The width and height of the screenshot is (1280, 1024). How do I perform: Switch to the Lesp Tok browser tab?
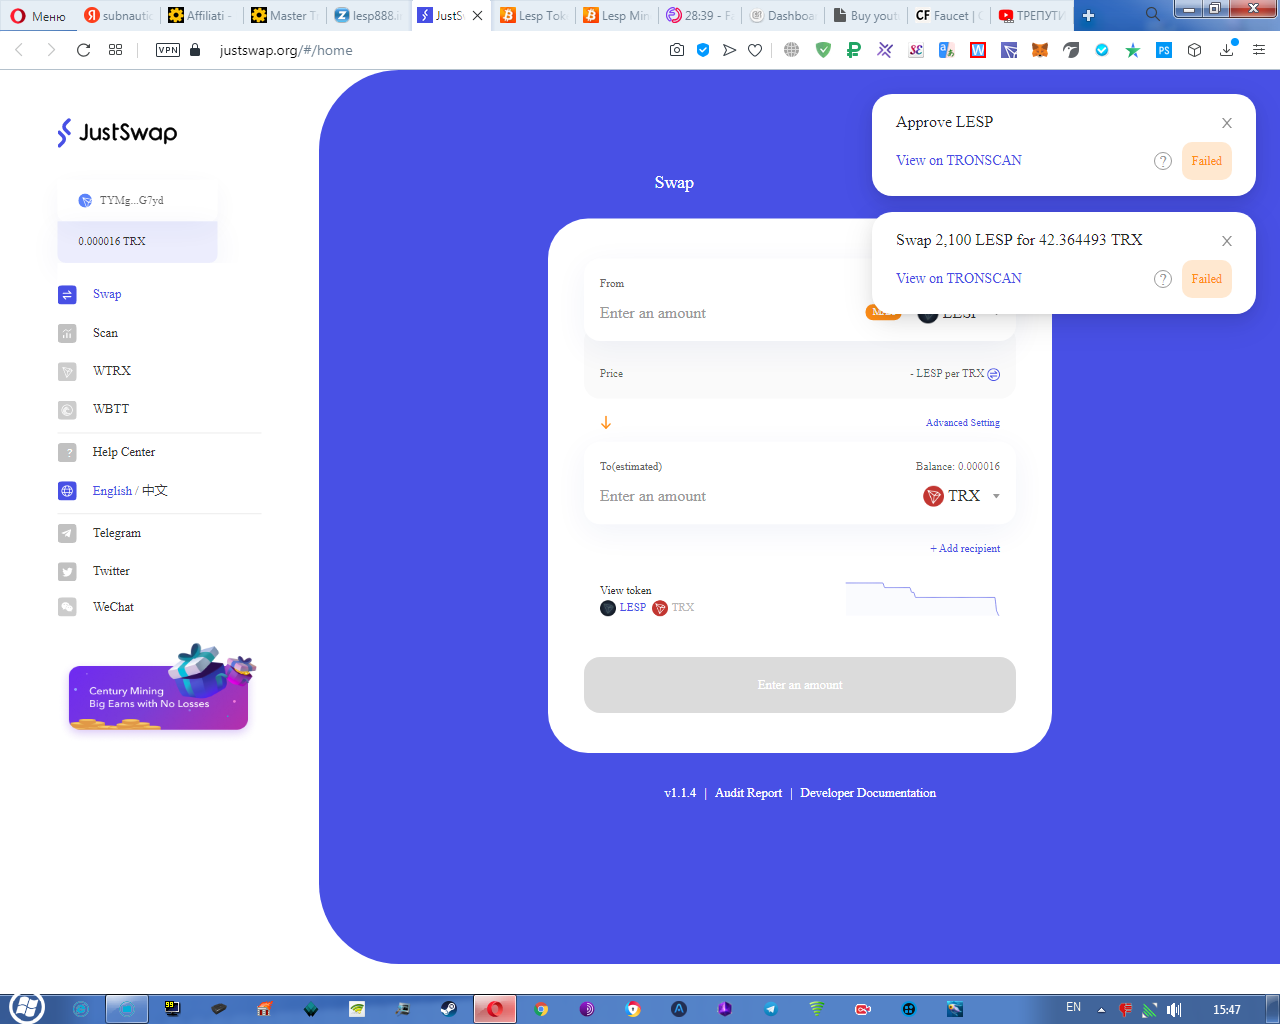coord(534,15)
